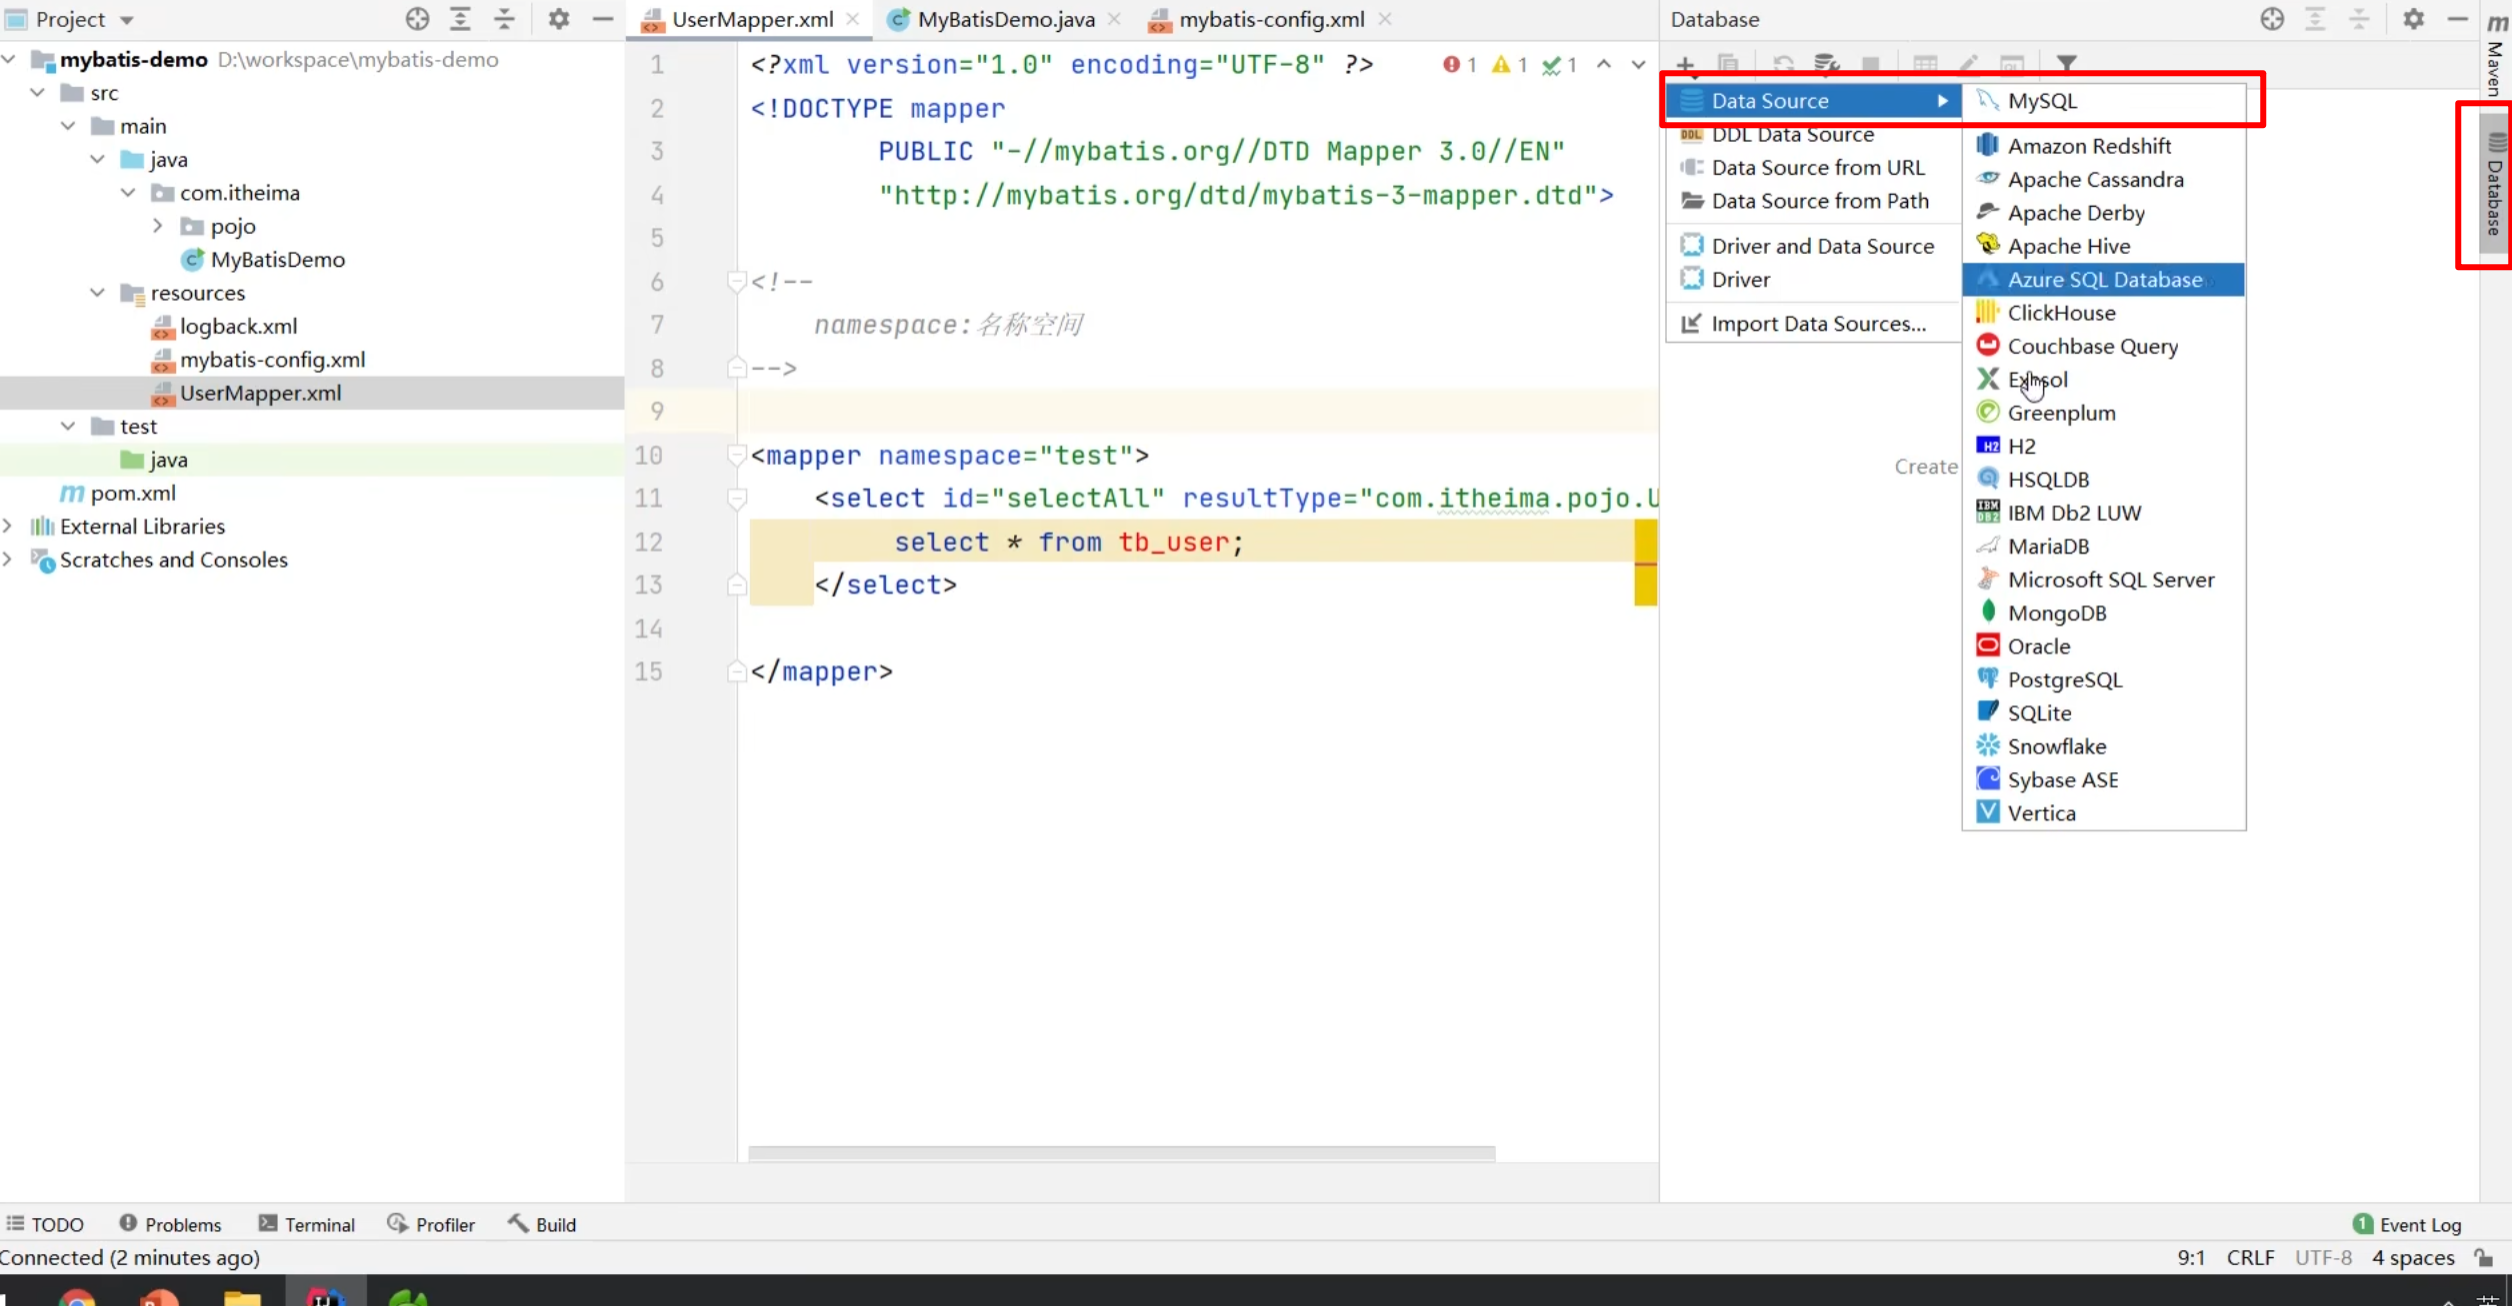Click the table editor icon in Database toolbar
The width and height of the screenshot is (2512, 1306).
[x=1925, y=65]
